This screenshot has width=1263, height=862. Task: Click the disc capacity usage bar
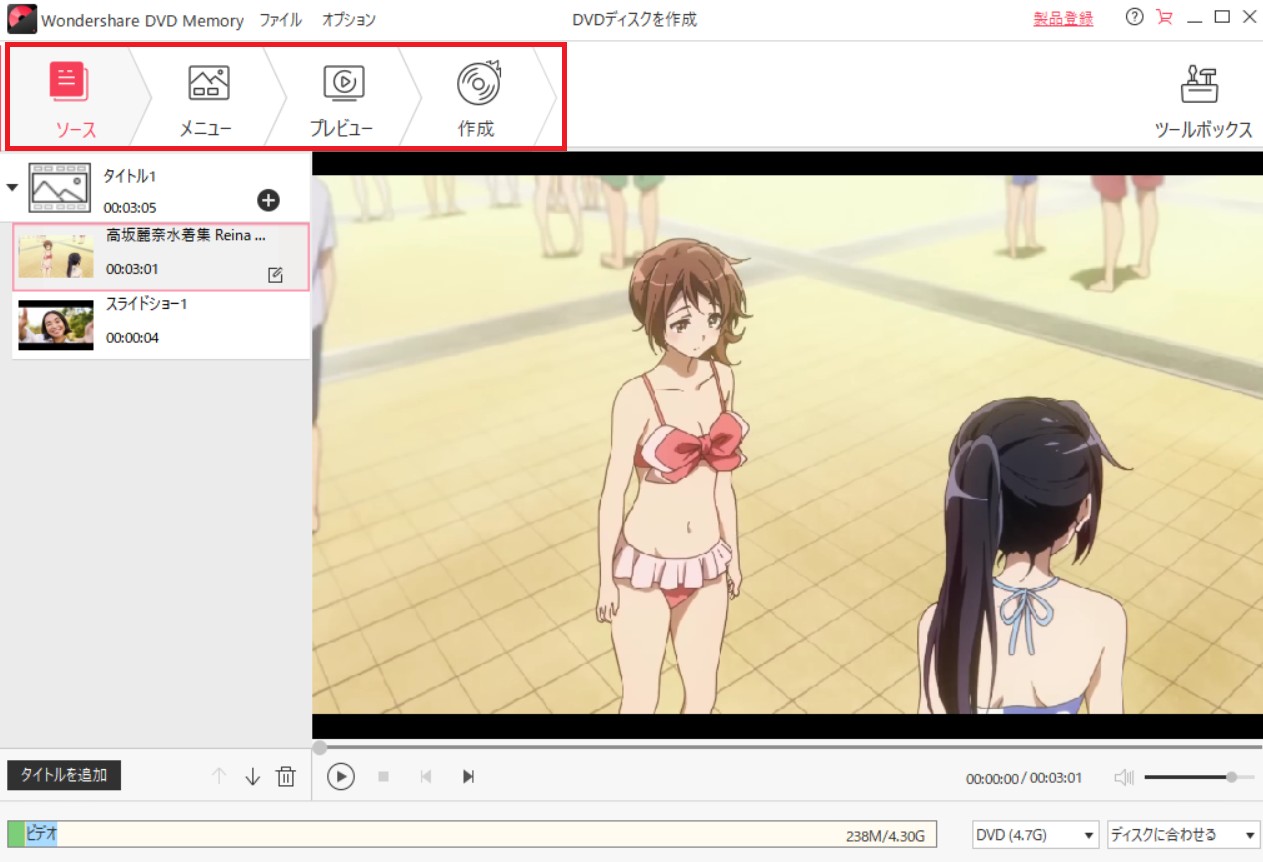[x=473, y=834]
